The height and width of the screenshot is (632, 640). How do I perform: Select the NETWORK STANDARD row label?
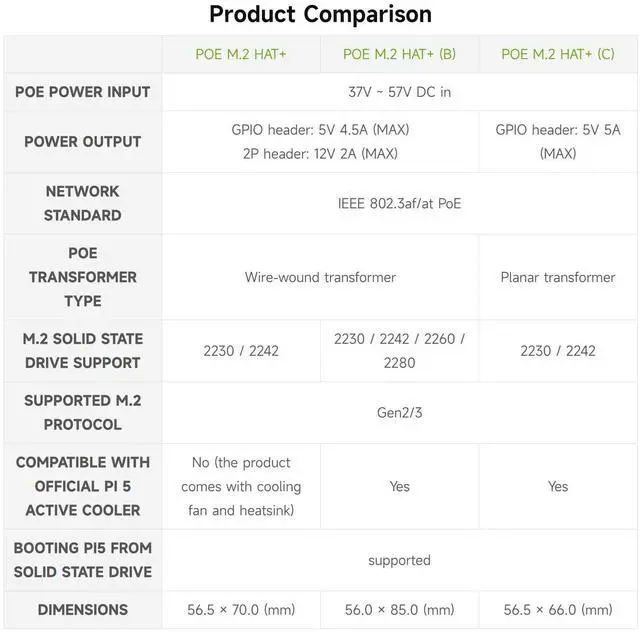point(83,203)
